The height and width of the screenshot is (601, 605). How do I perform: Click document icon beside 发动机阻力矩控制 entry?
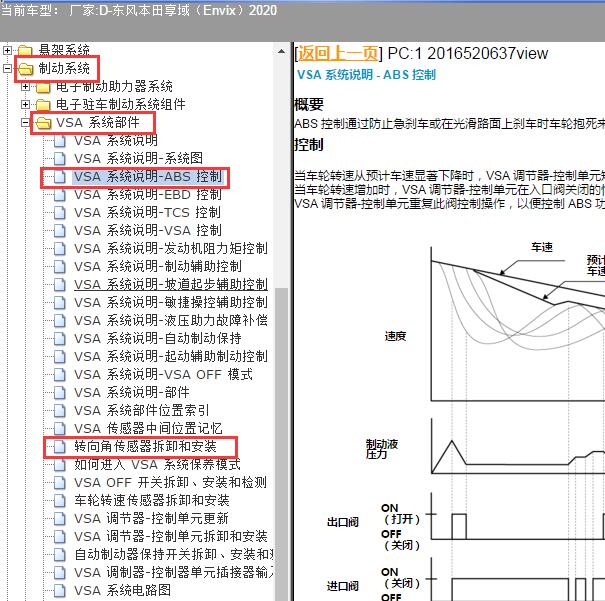[59, 248]
